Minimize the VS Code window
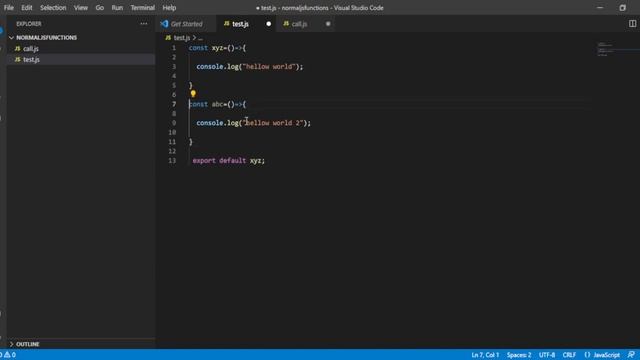 [600, 8]
